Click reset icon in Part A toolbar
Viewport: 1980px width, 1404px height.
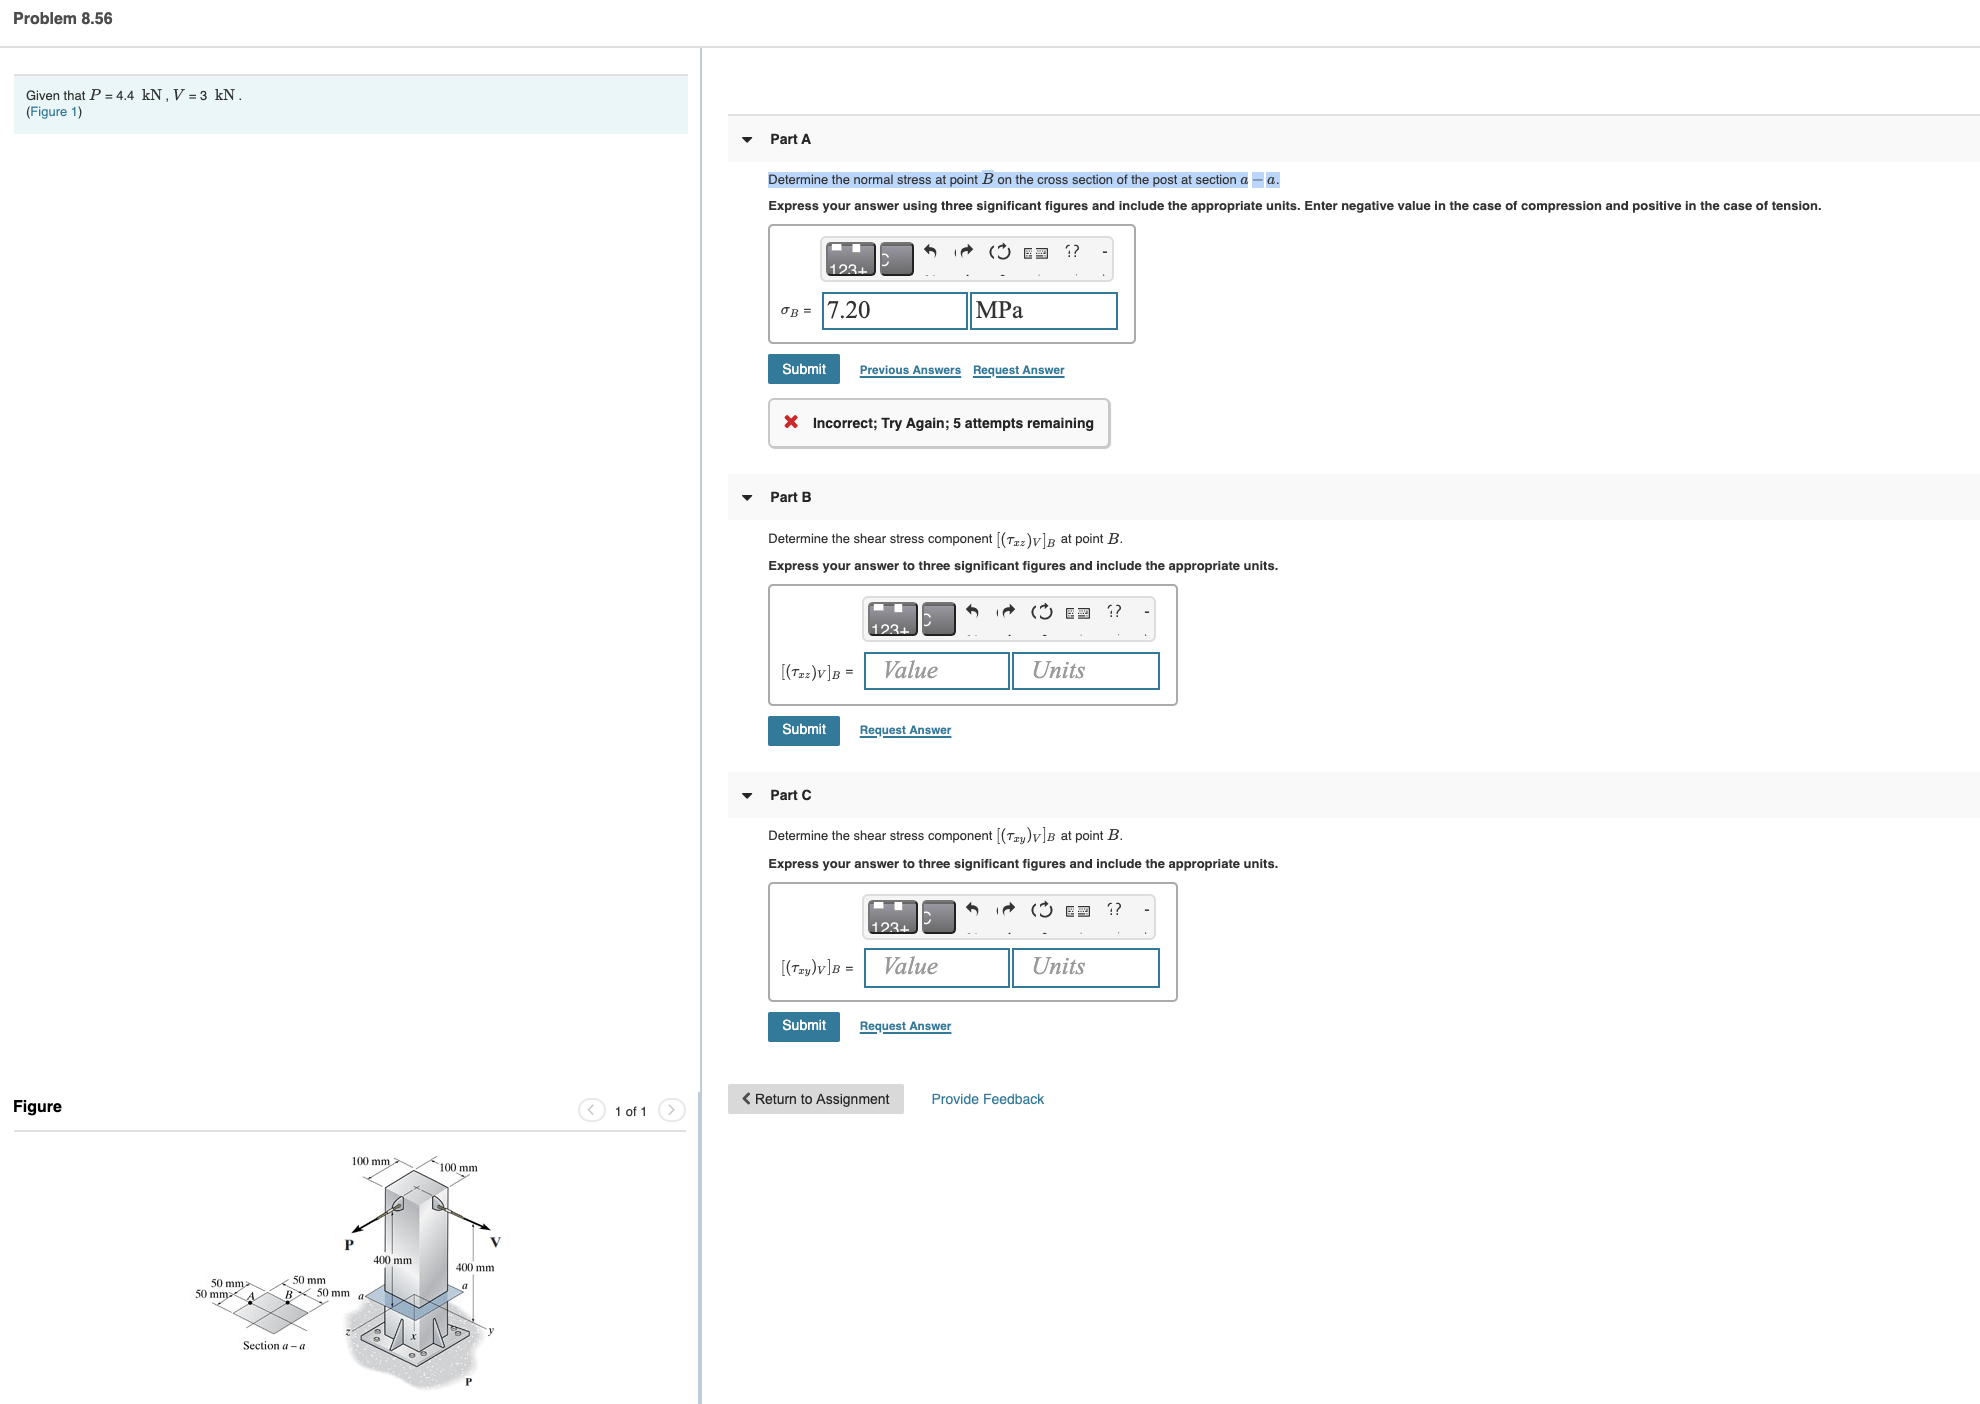click(x=999, y=252)
